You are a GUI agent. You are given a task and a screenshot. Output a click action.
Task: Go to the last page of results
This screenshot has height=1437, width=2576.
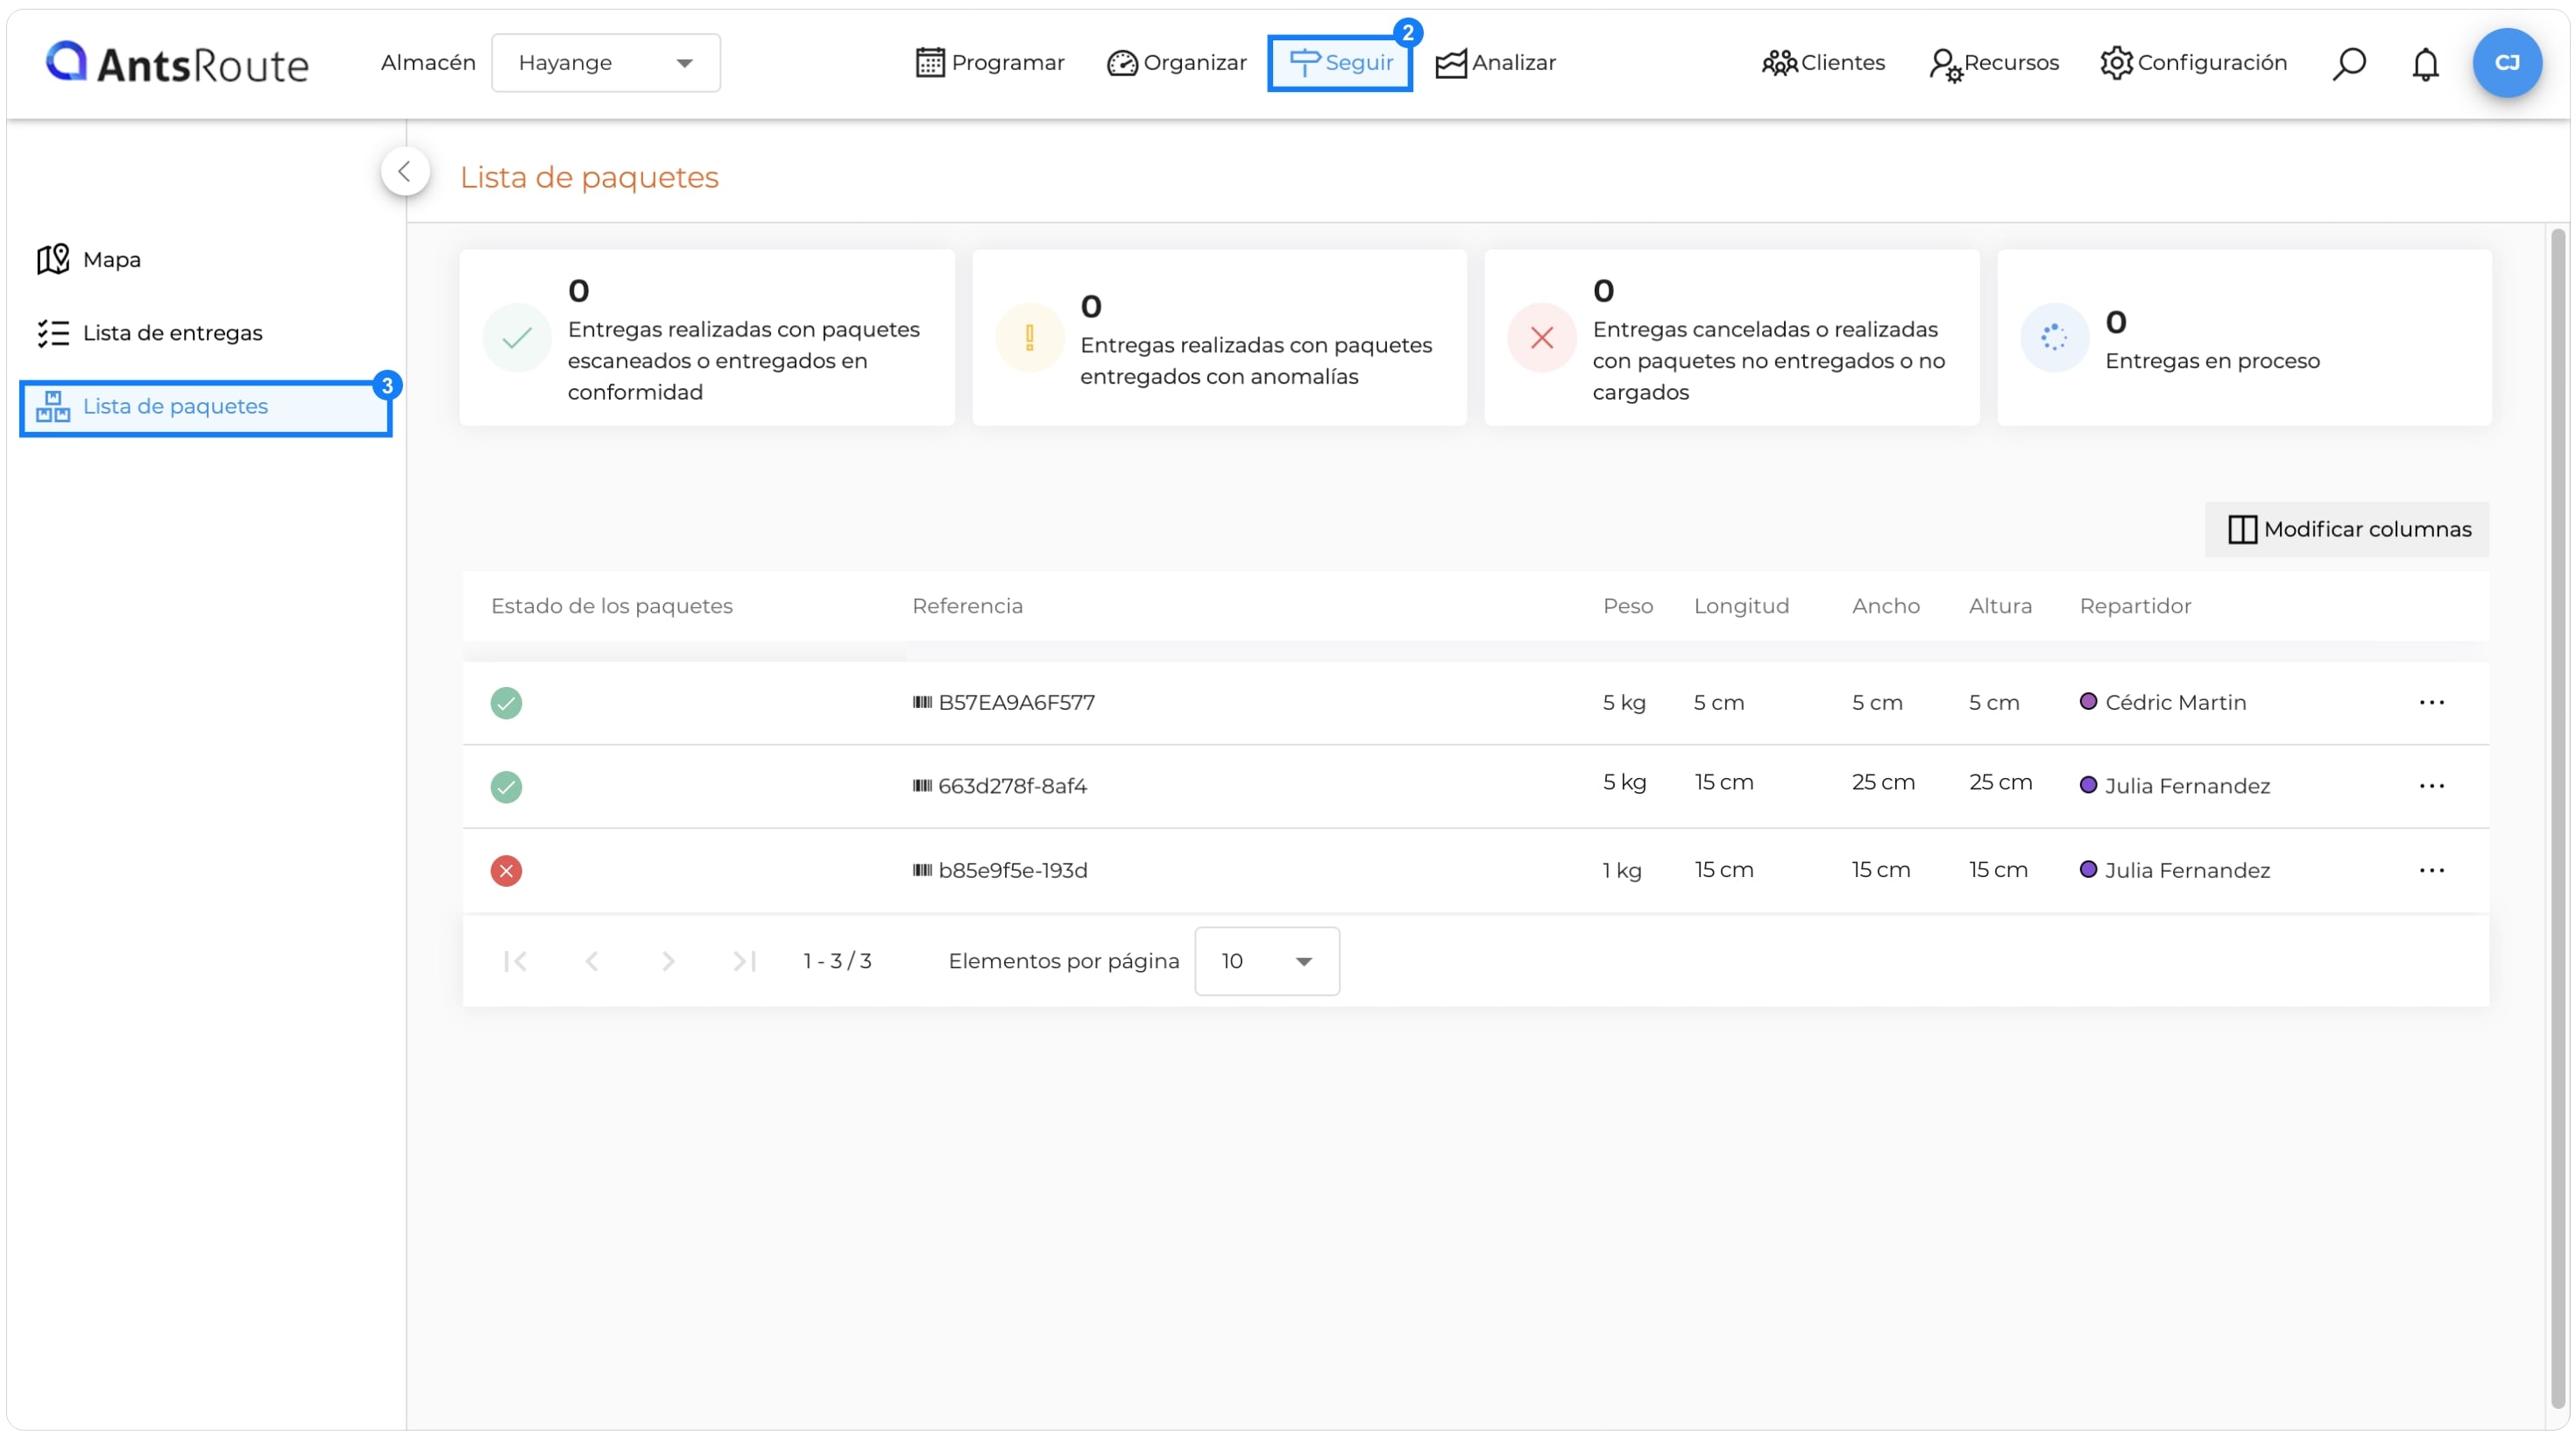point(744,961)
